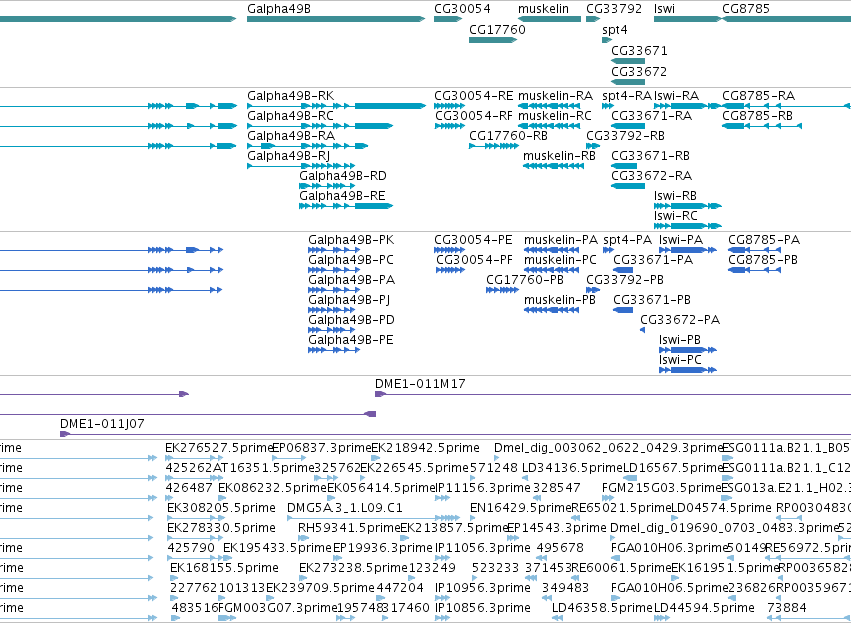
Task: Select the CG33672 gene label
Action: 639,72
